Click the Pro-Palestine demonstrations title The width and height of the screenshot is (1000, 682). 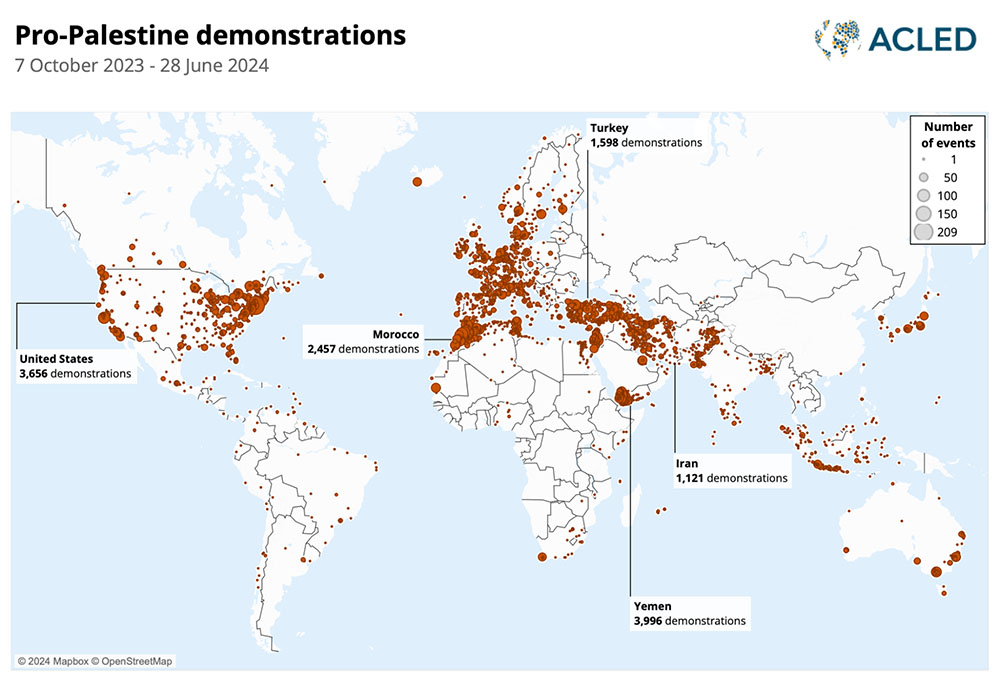[211, 36]
